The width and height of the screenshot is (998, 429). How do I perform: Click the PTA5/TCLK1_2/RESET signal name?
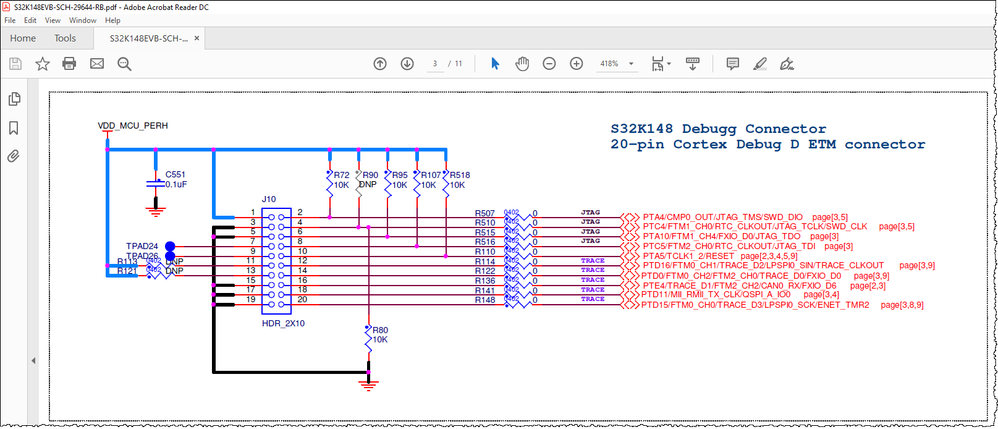[689, 256]
